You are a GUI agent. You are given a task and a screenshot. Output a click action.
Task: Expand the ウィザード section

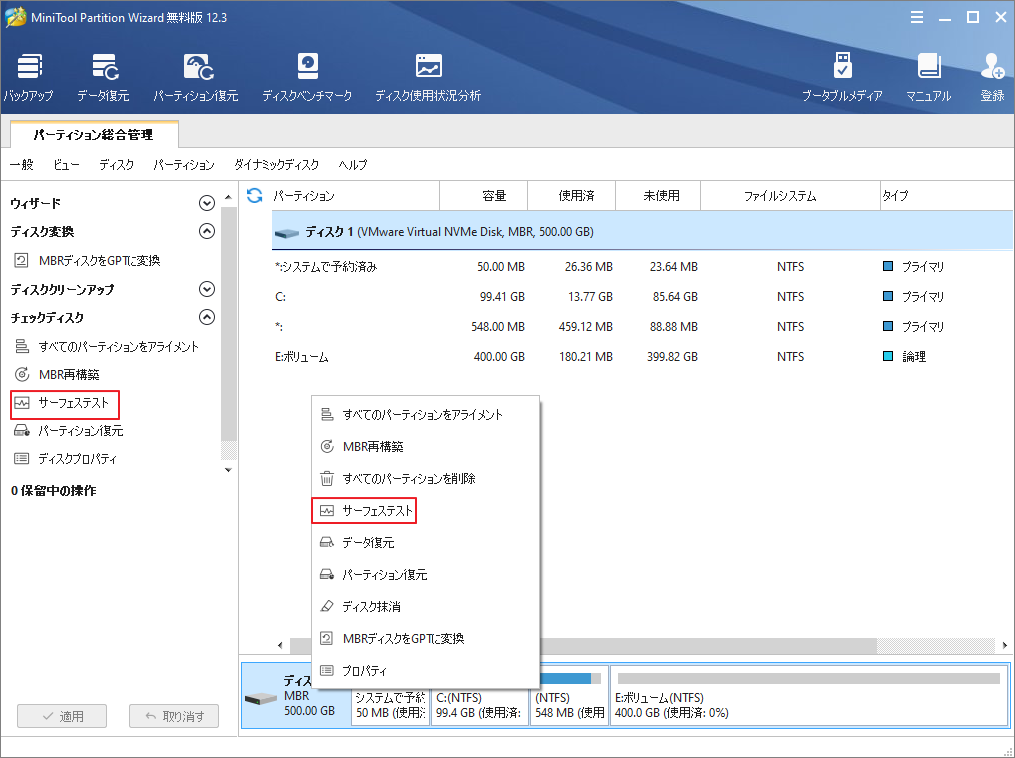pyautogui.click(x=207, y=203)
